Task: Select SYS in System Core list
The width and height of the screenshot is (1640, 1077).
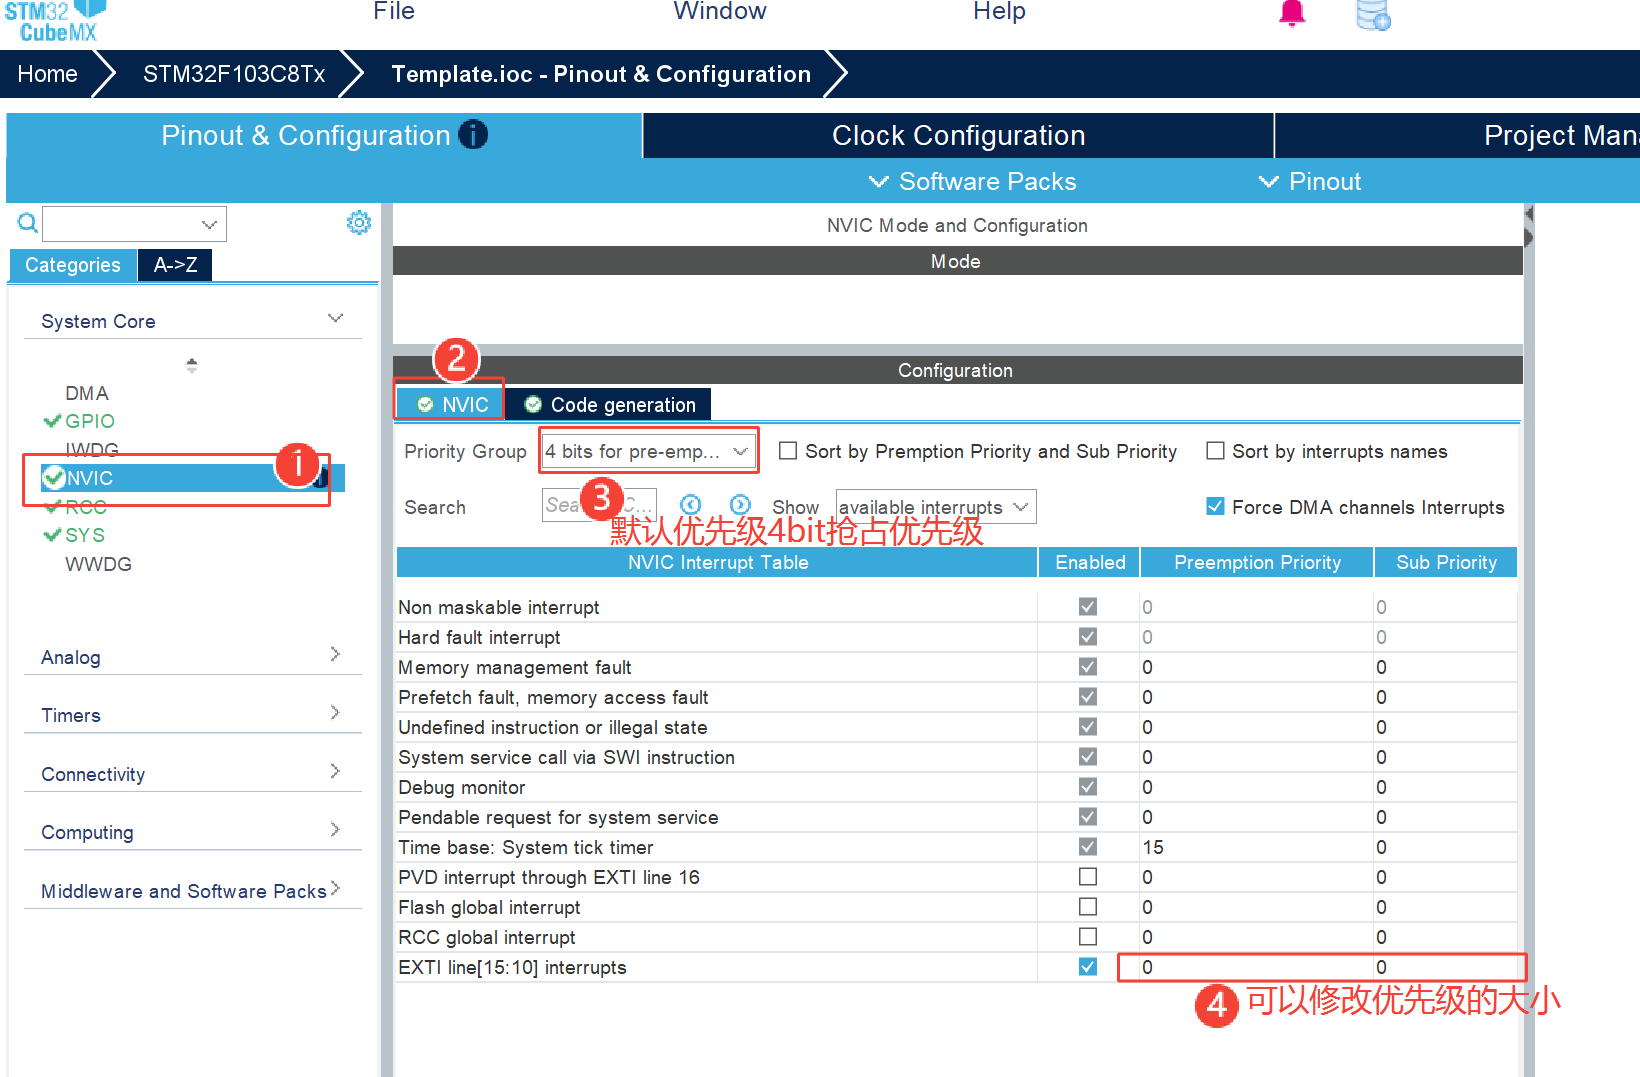Action: tap(85, 535)
